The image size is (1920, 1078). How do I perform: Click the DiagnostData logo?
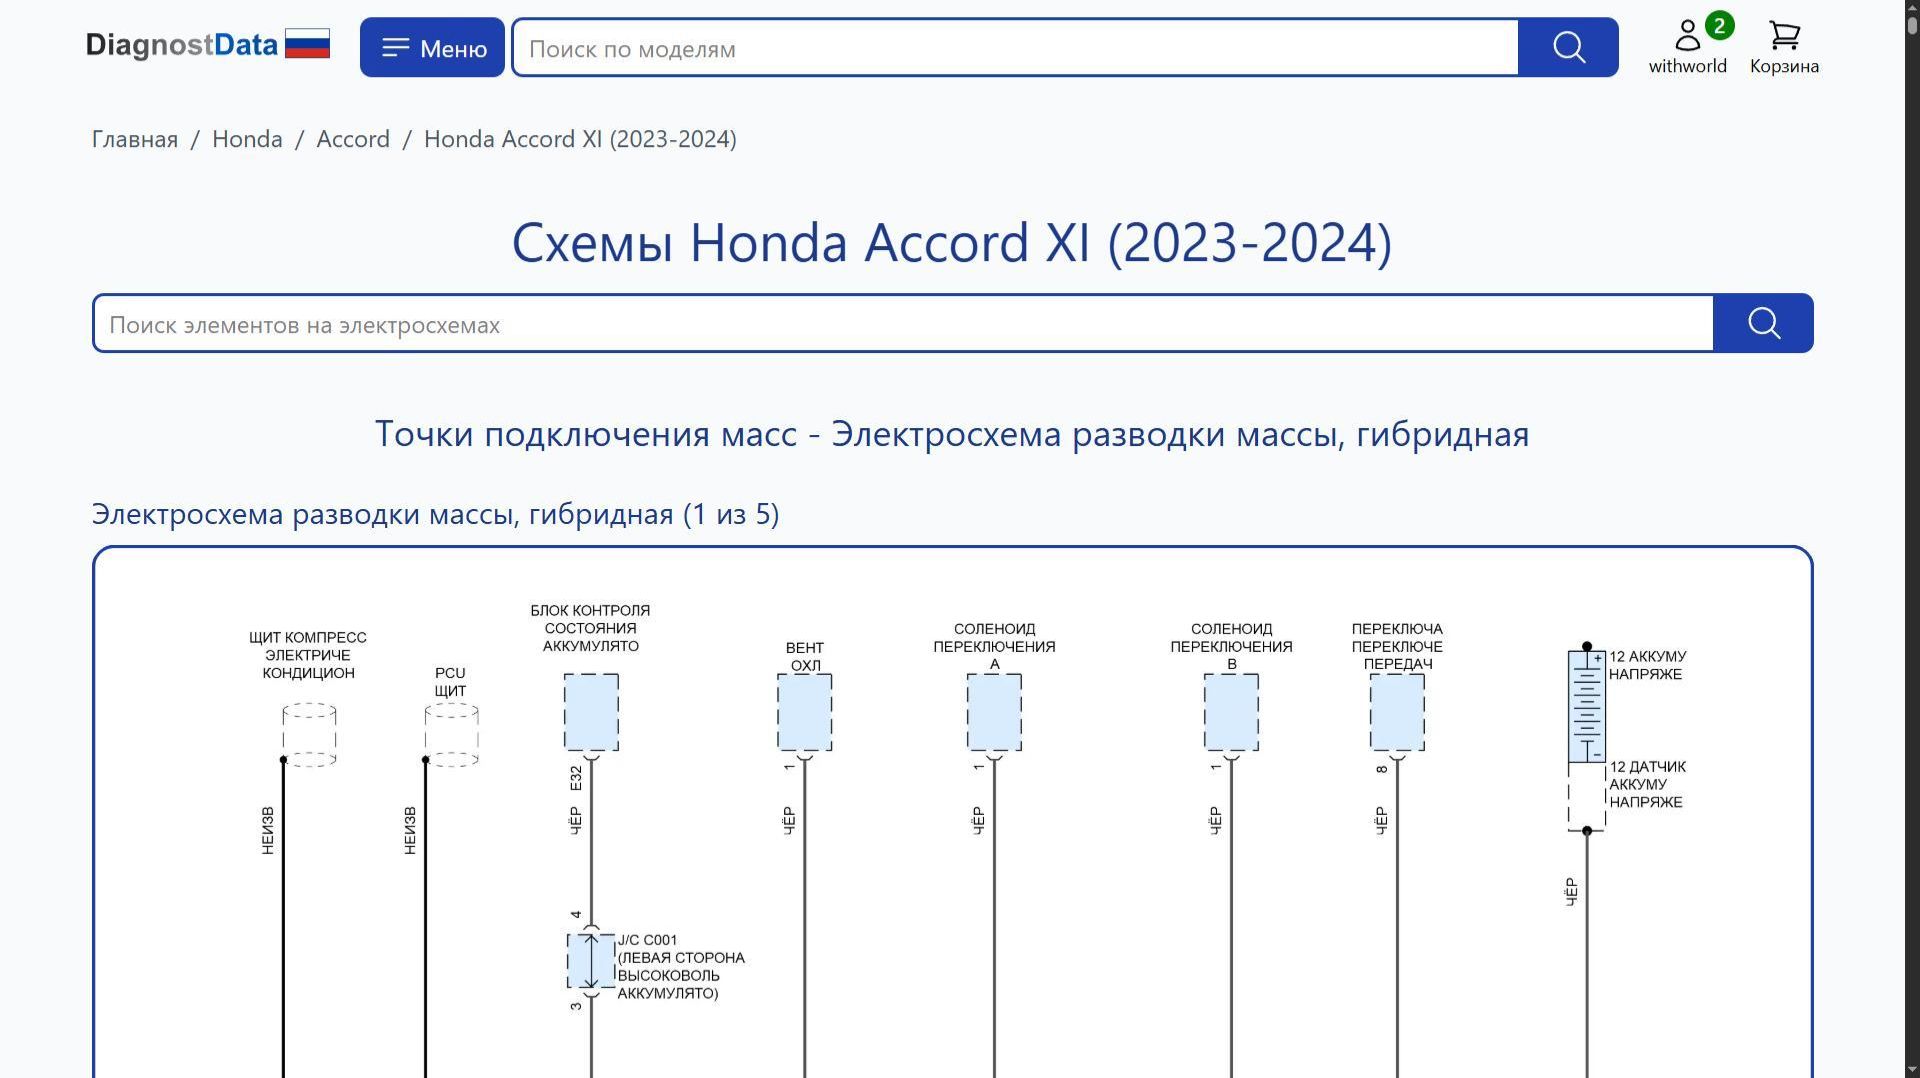(182, 45)
